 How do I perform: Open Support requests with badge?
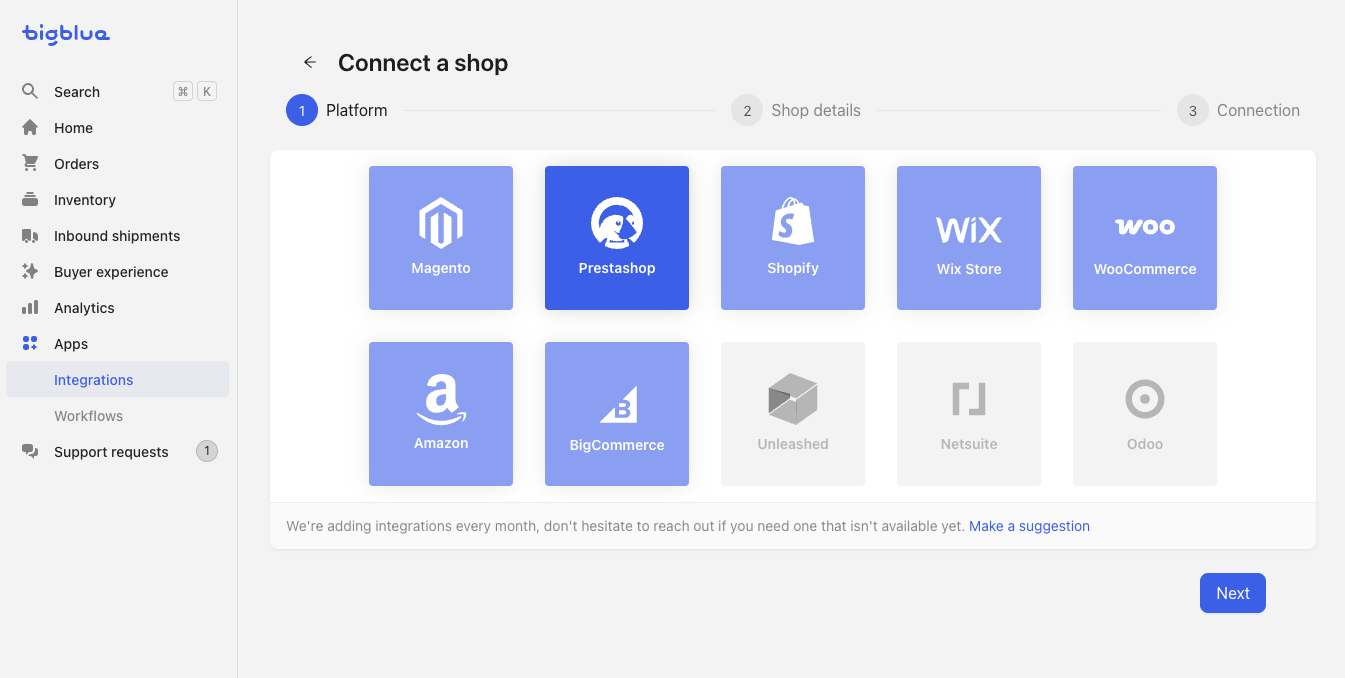(x=118, y=452)
